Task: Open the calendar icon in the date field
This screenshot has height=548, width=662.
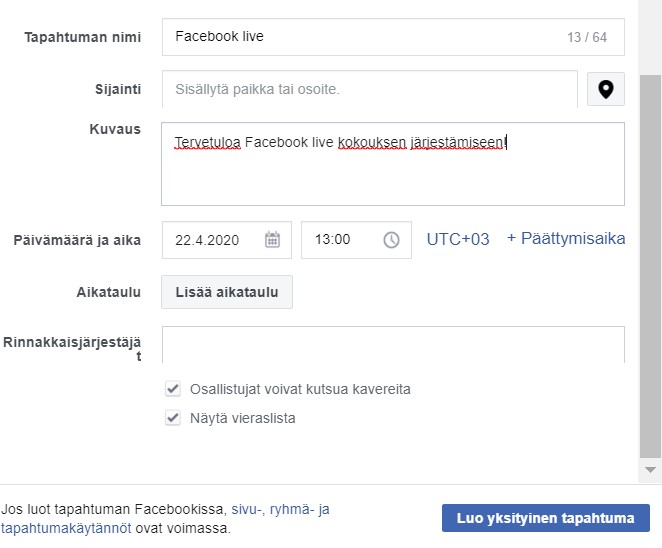Action: (x=272, y=240)
